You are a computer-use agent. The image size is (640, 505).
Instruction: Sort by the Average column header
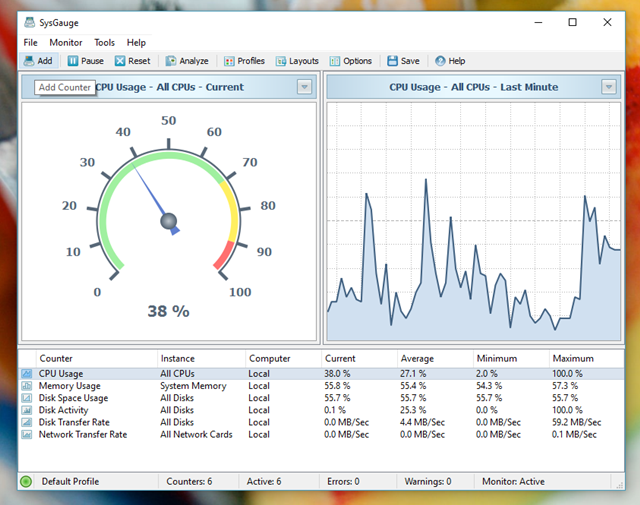(436, 358)
